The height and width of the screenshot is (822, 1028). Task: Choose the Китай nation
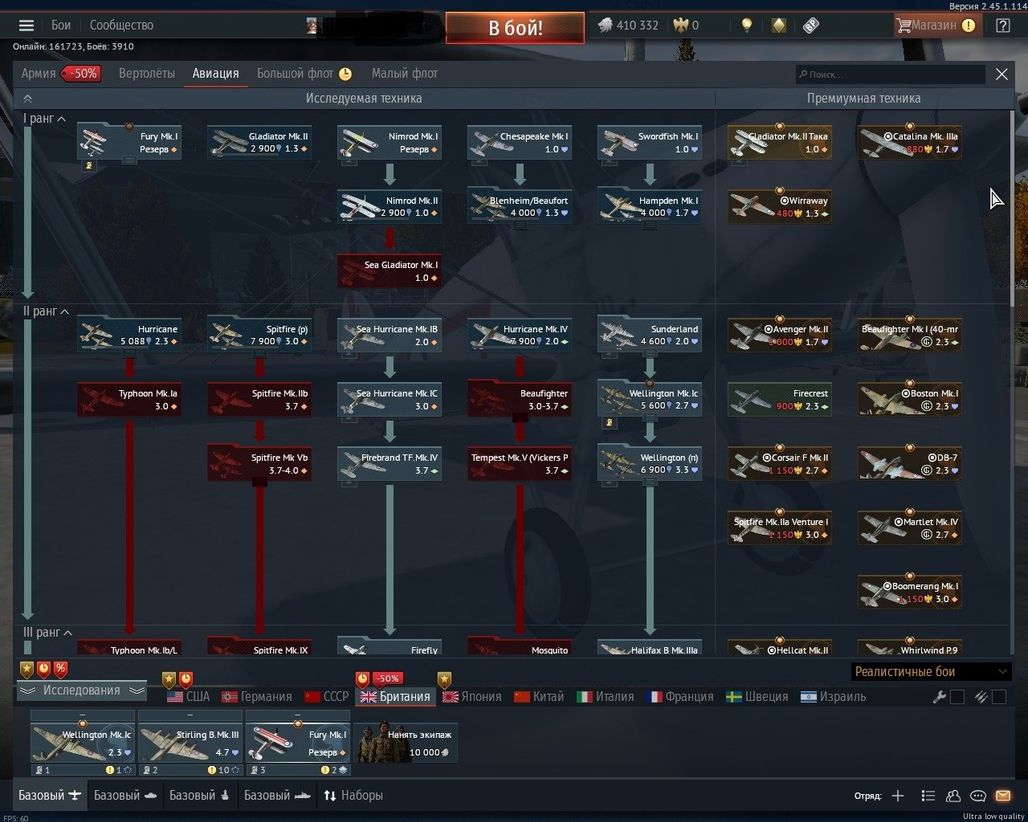point(539,696)
